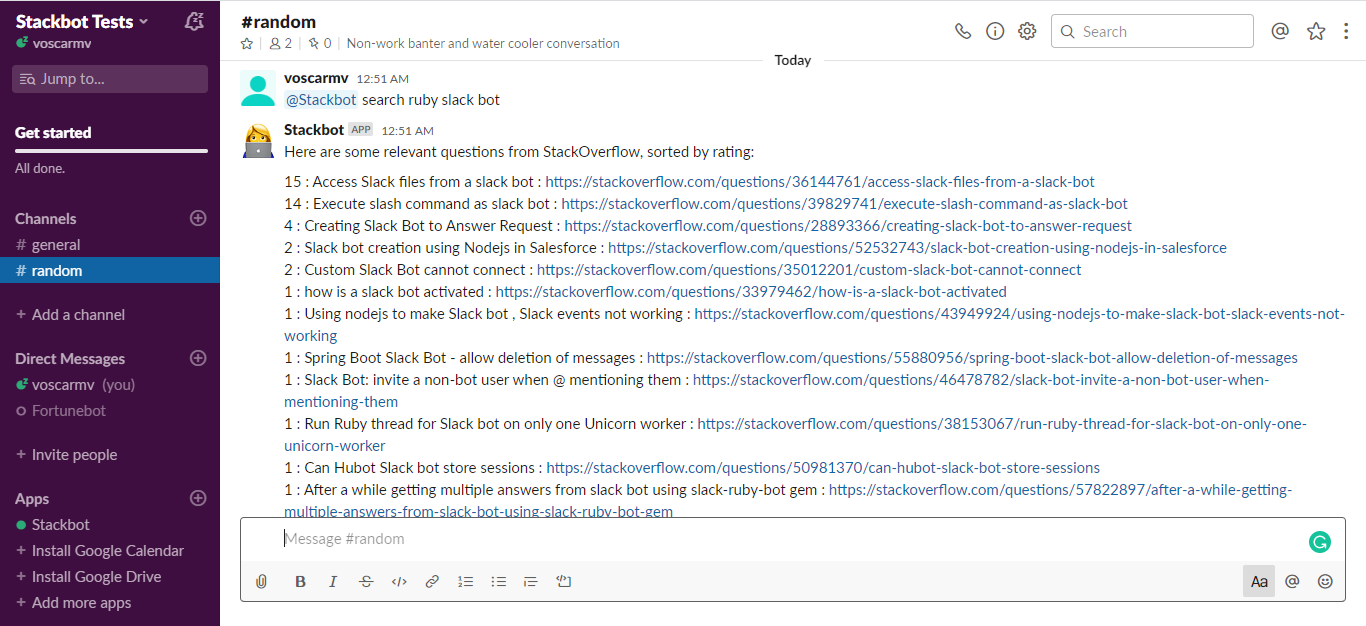
Task: Open direct message with voscarmv (you)
Action: click(110, 385)
